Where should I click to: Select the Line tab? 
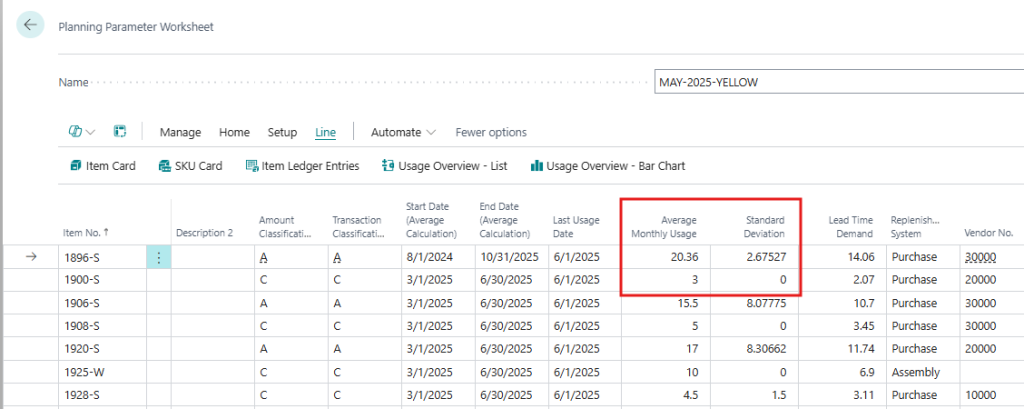tap(325, 132)
